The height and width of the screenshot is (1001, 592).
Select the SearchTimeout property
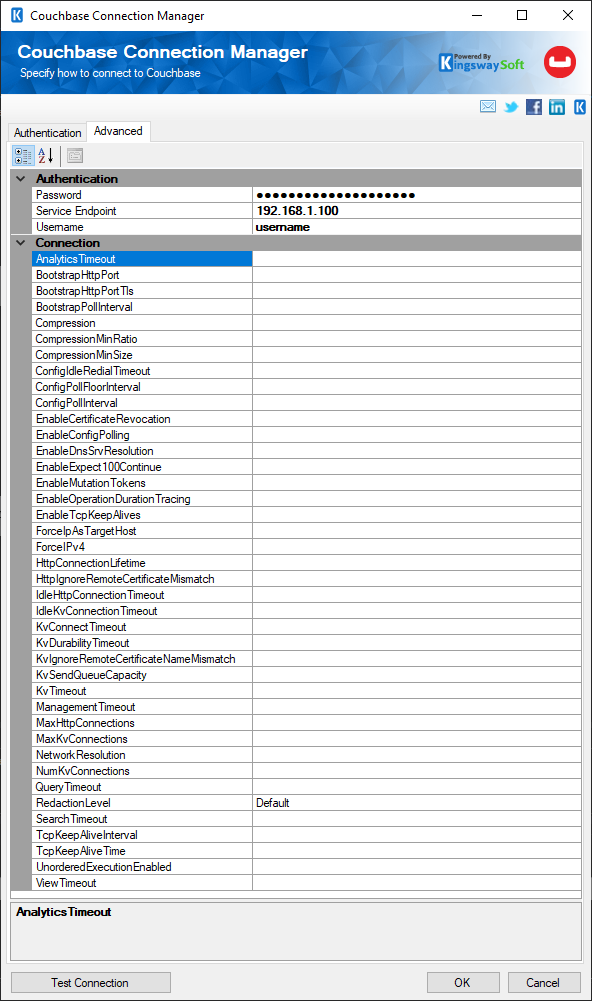(x=142, y=818)
